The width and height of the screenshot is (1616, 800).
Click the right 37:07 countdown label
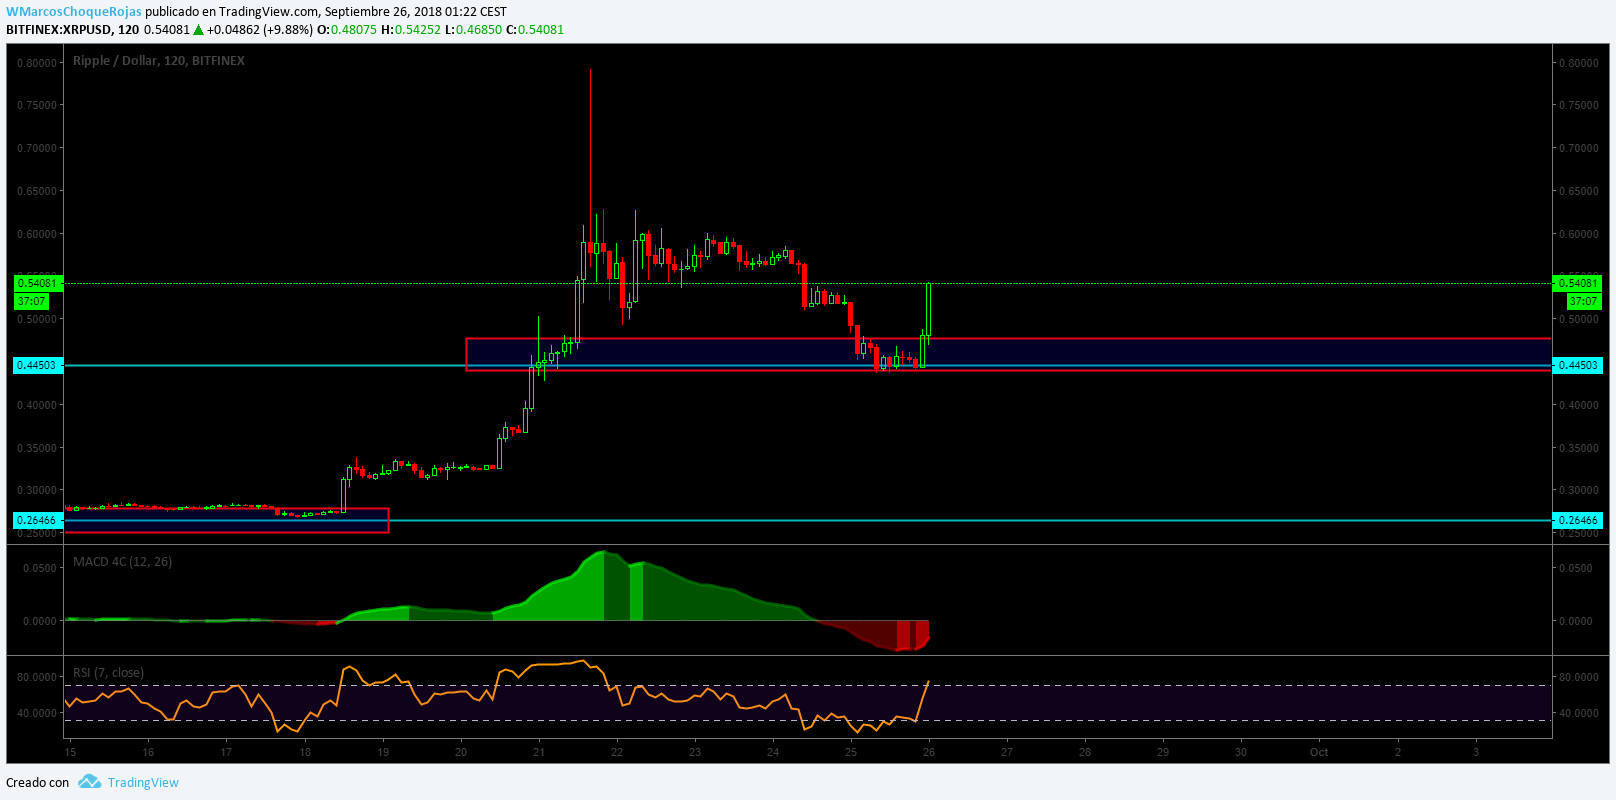[x=1584, y=301]
